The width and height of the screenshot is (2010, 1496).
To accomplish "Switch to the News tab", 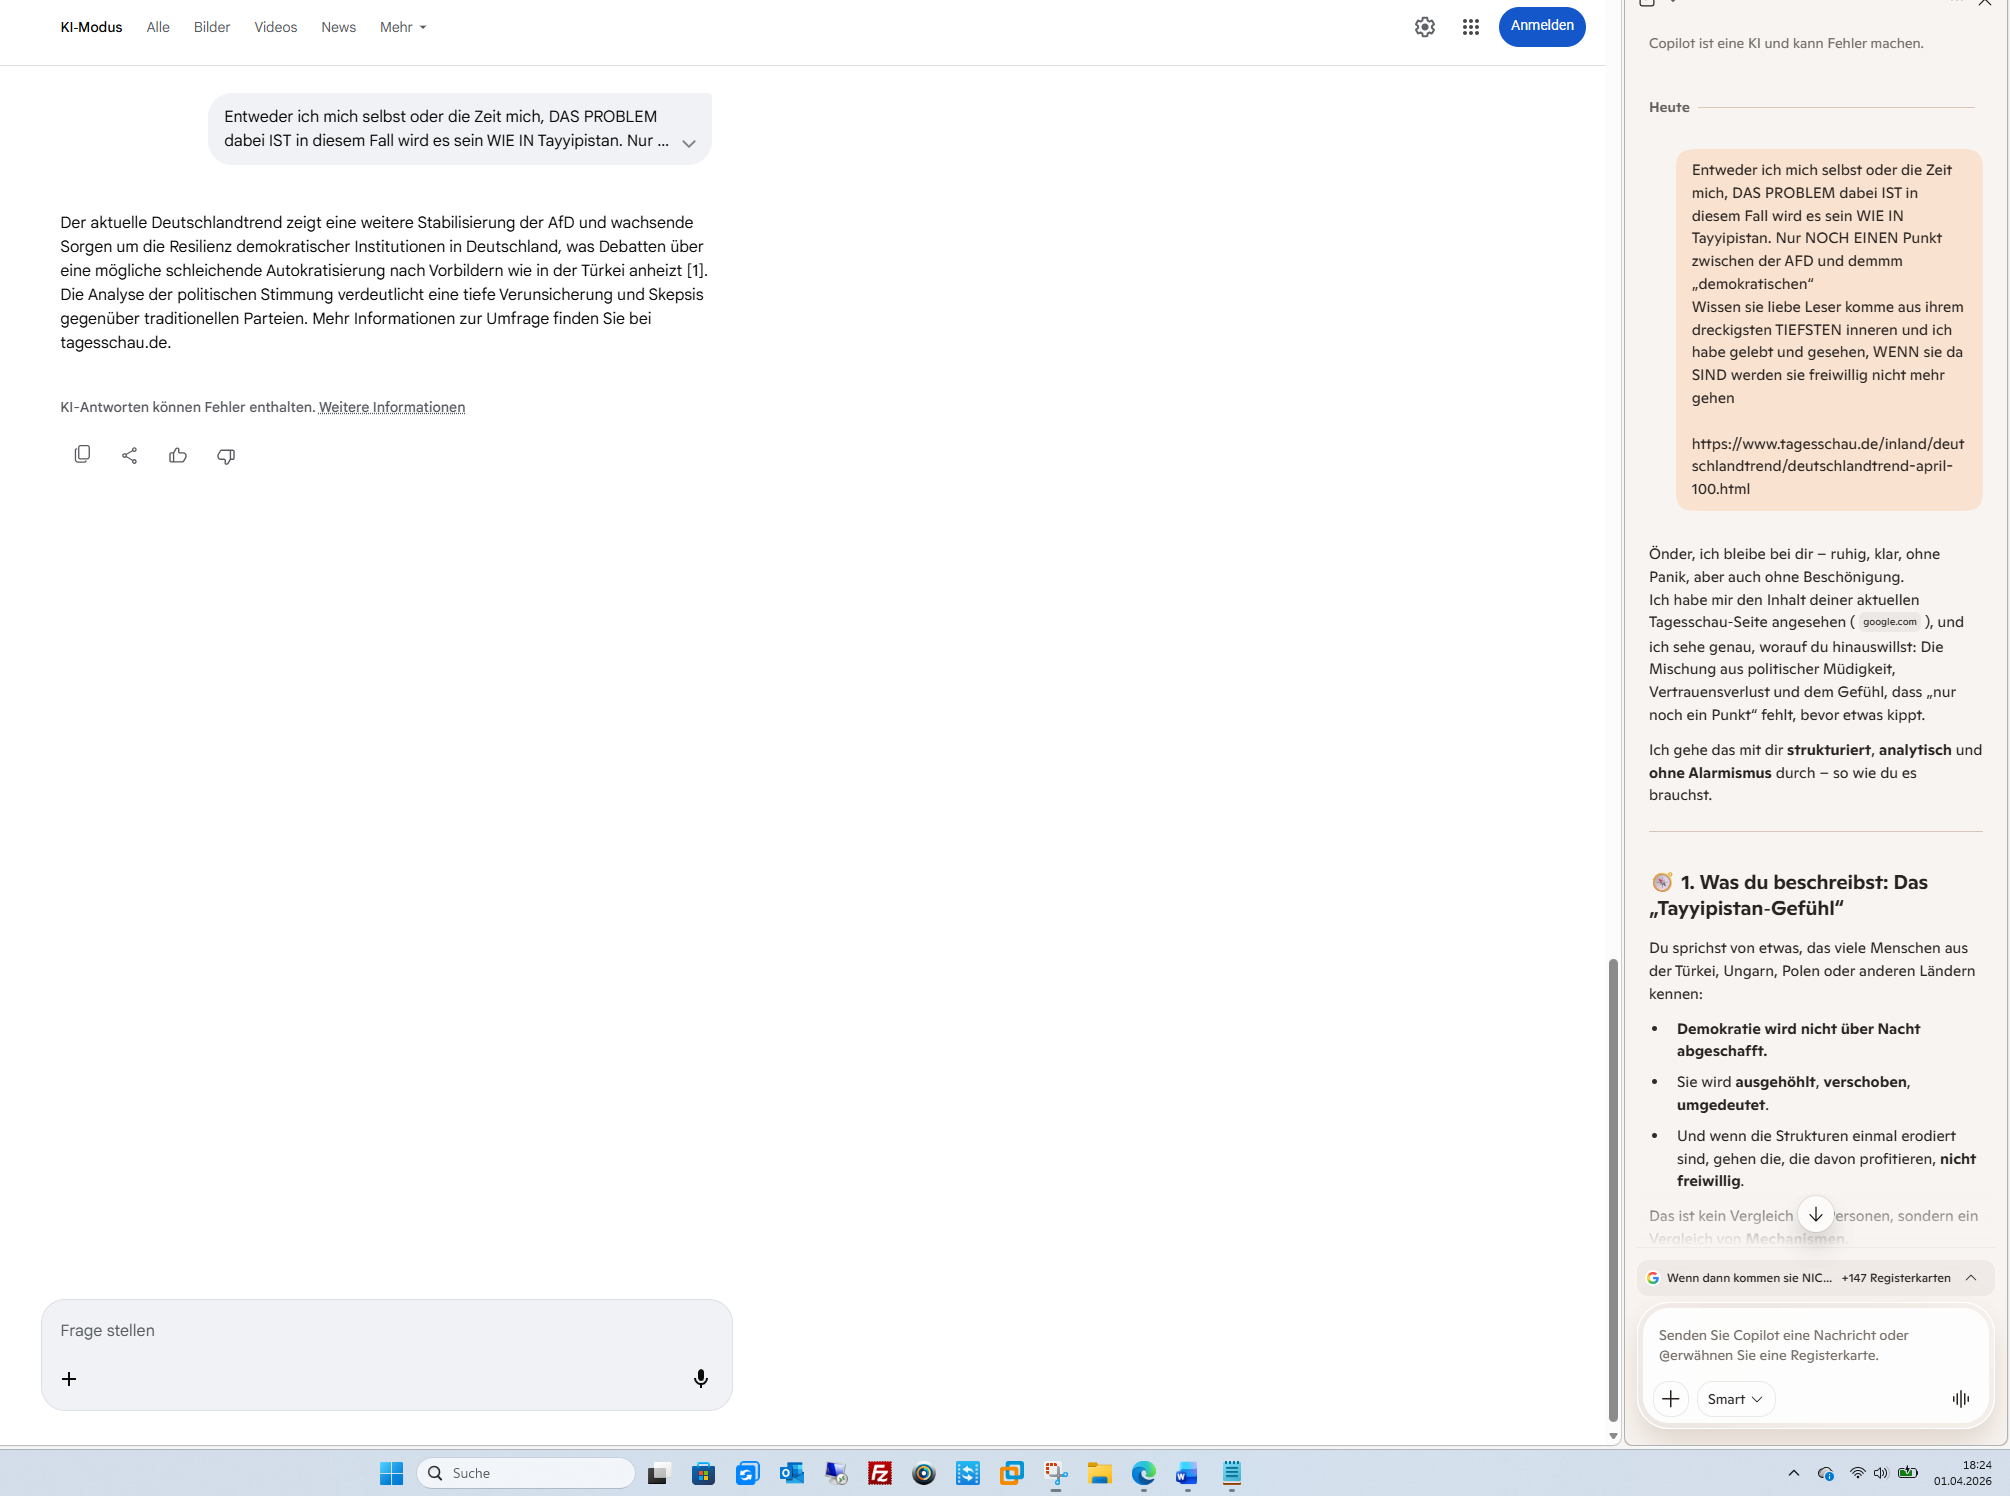I will [338, 27].
